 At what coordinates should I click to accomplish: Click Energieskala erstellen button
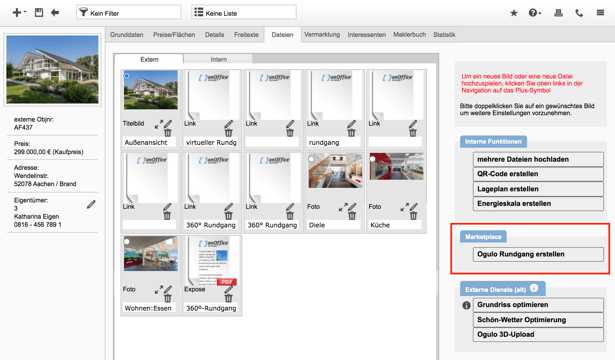click(538, 204)
